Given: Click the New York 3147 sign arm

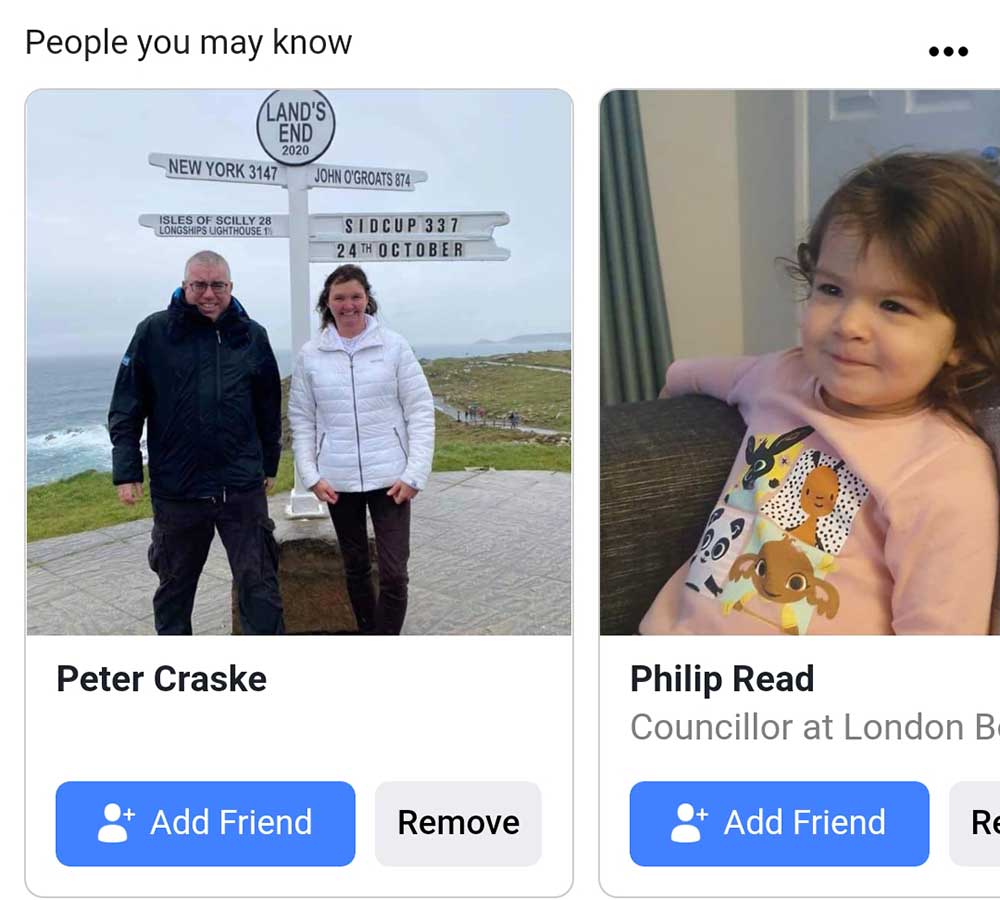Looking at the screenshot, I should point(218,170).
